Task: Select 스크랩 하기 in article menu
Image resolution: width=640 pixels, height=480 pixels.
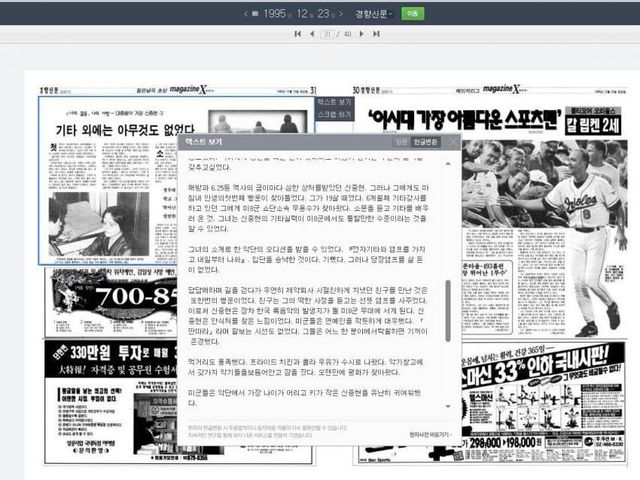Action: [334, 115]
